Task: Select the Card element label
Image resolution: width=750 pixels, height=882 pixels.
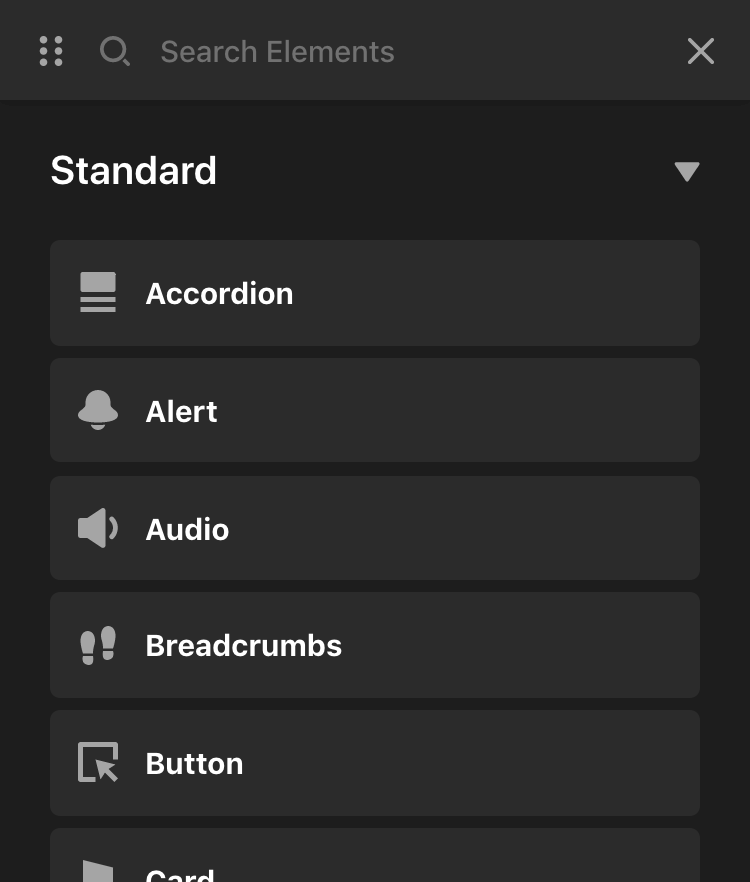Action: click(180, 873)
